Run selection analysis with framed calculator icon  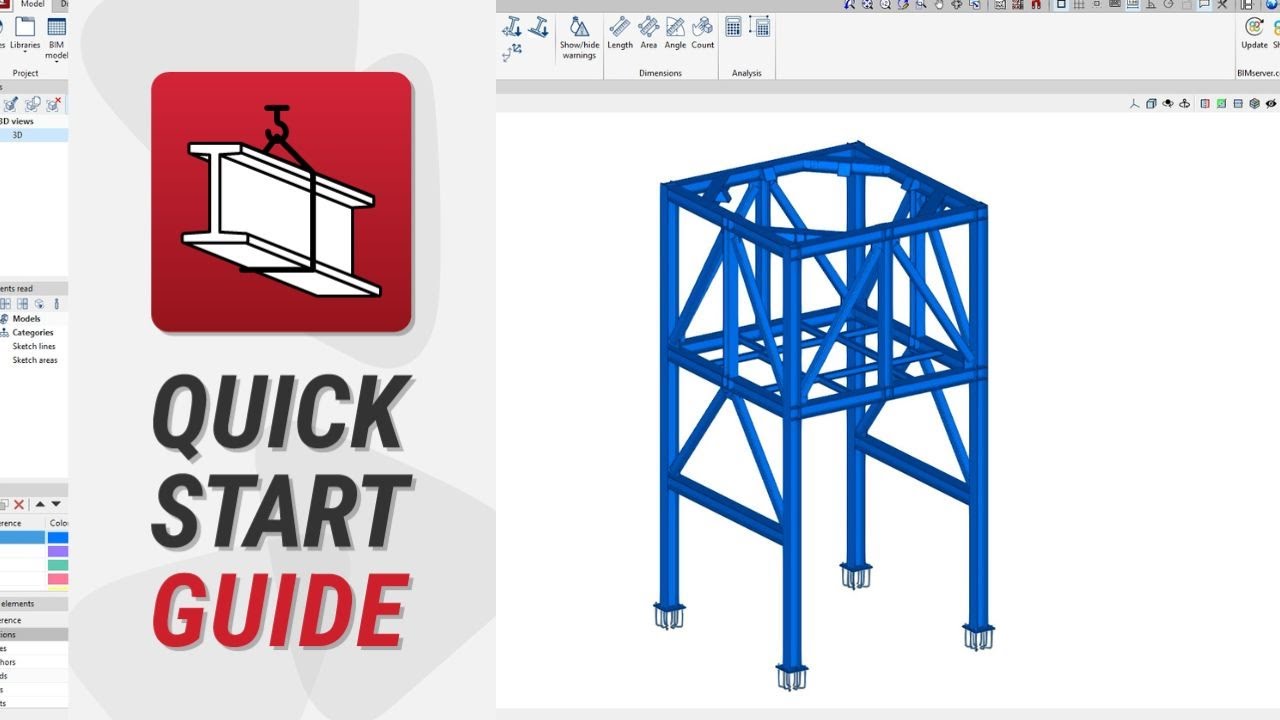pyautogui.click(x=760, y=27)
